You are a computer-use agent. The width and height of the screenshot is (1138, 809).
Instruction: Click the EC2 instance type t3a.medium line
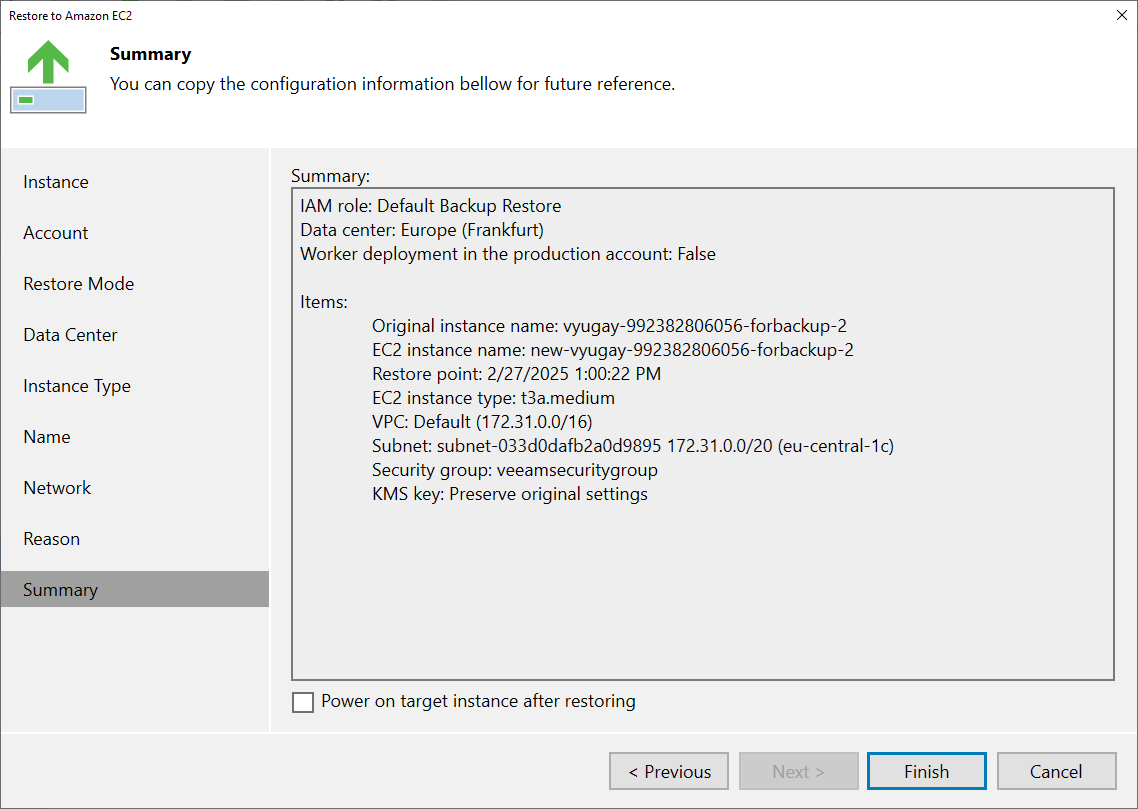[493, 398]
